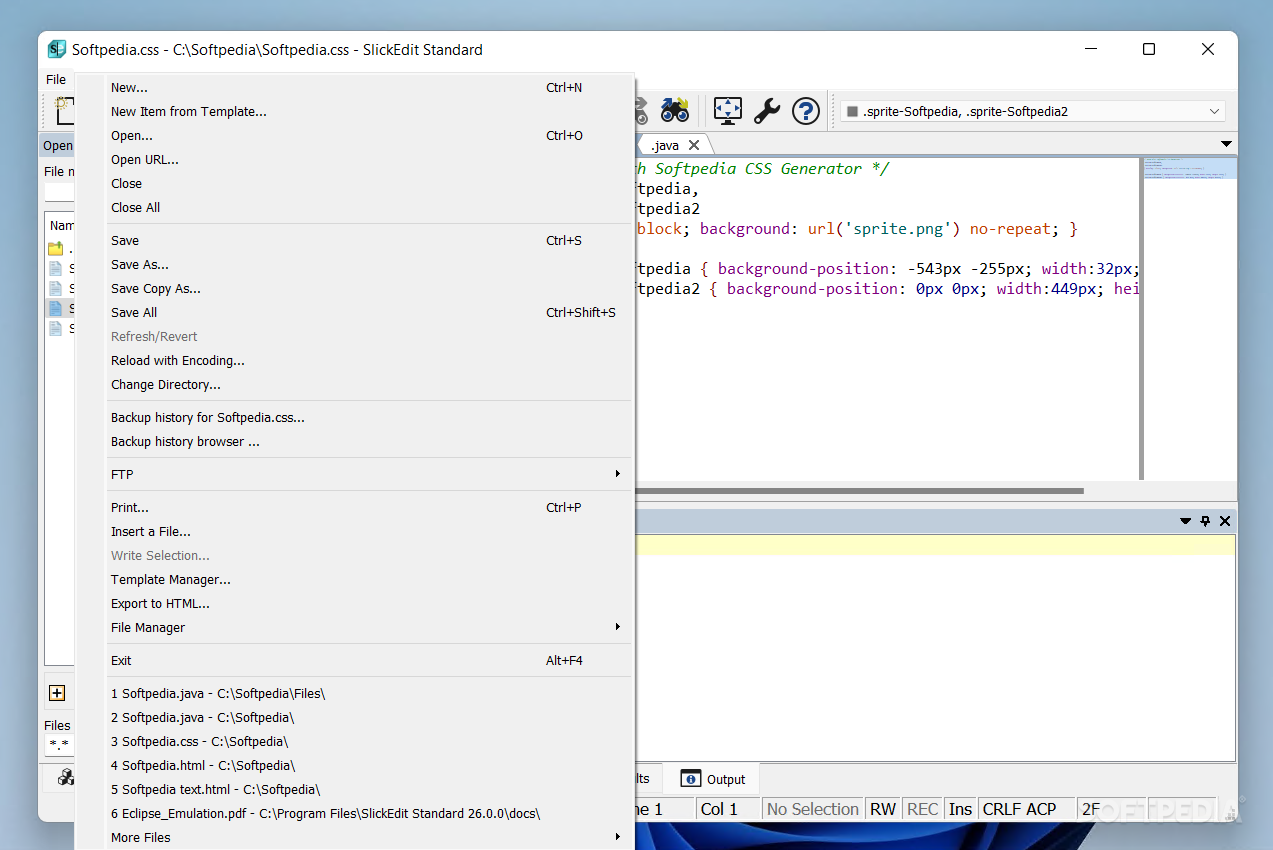
Task: Click the Files filter input field
Action: click(59, 745)
